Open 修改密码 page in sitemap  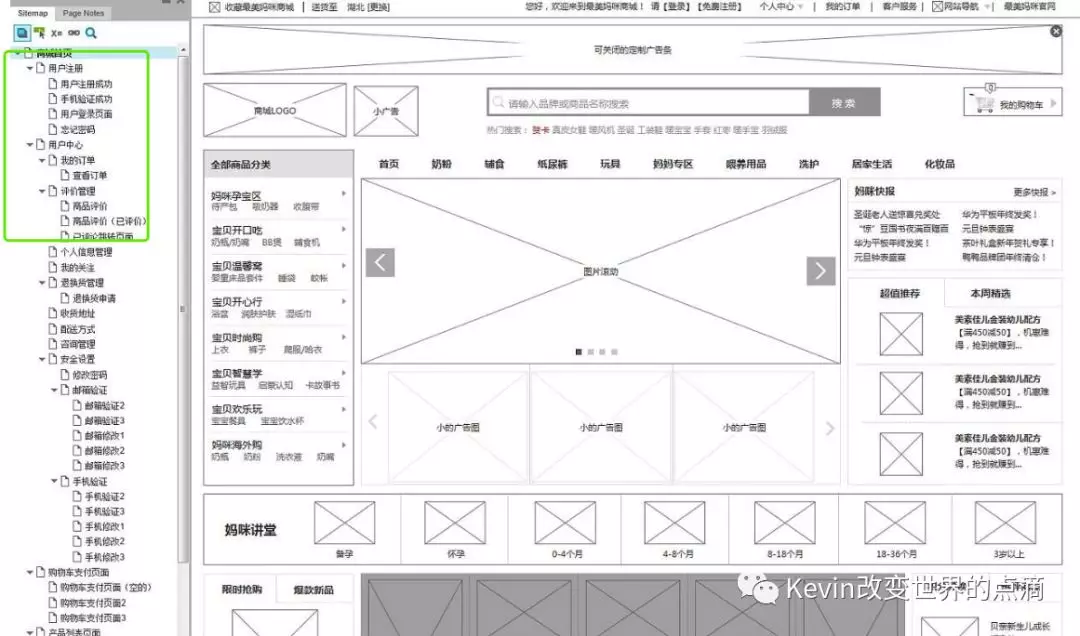[x=90, y=375]
